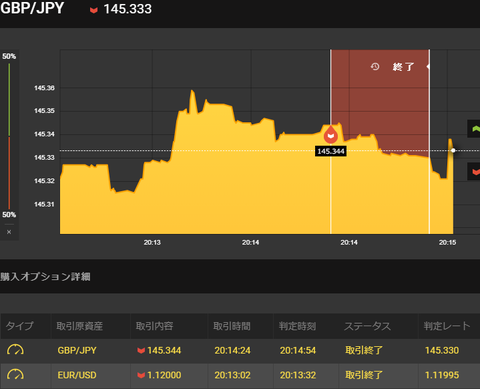Screen dimensions: 480x389
Task: Click the 145.330 settlement rate cell
Action: point(442,350)
